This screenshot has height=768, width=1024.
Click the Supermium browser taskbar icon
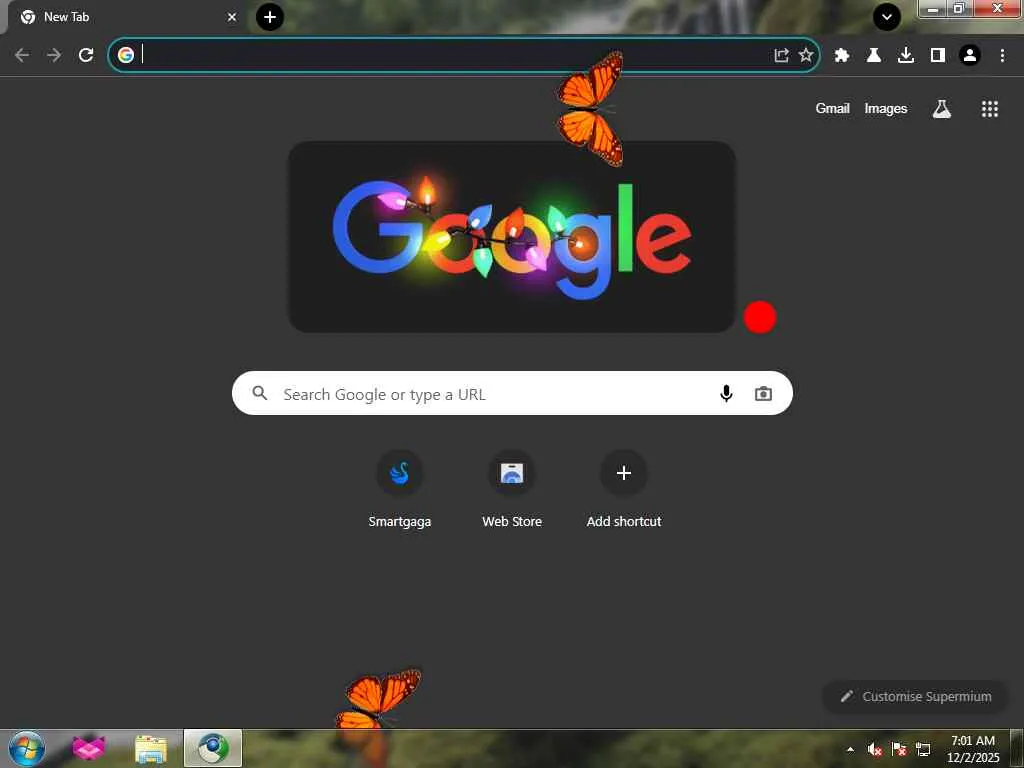coord(213,748)
